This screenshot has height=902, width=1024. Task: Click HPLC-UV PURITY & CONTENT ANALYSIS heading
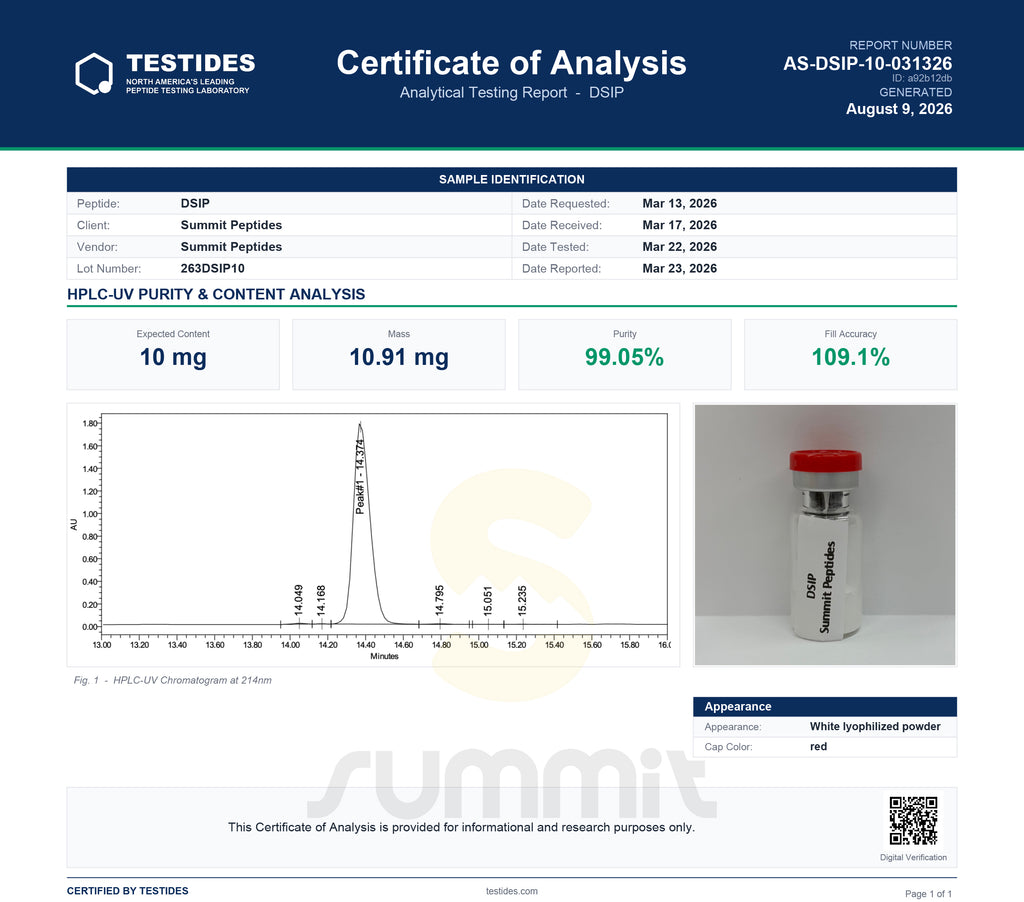pos(216,294)
